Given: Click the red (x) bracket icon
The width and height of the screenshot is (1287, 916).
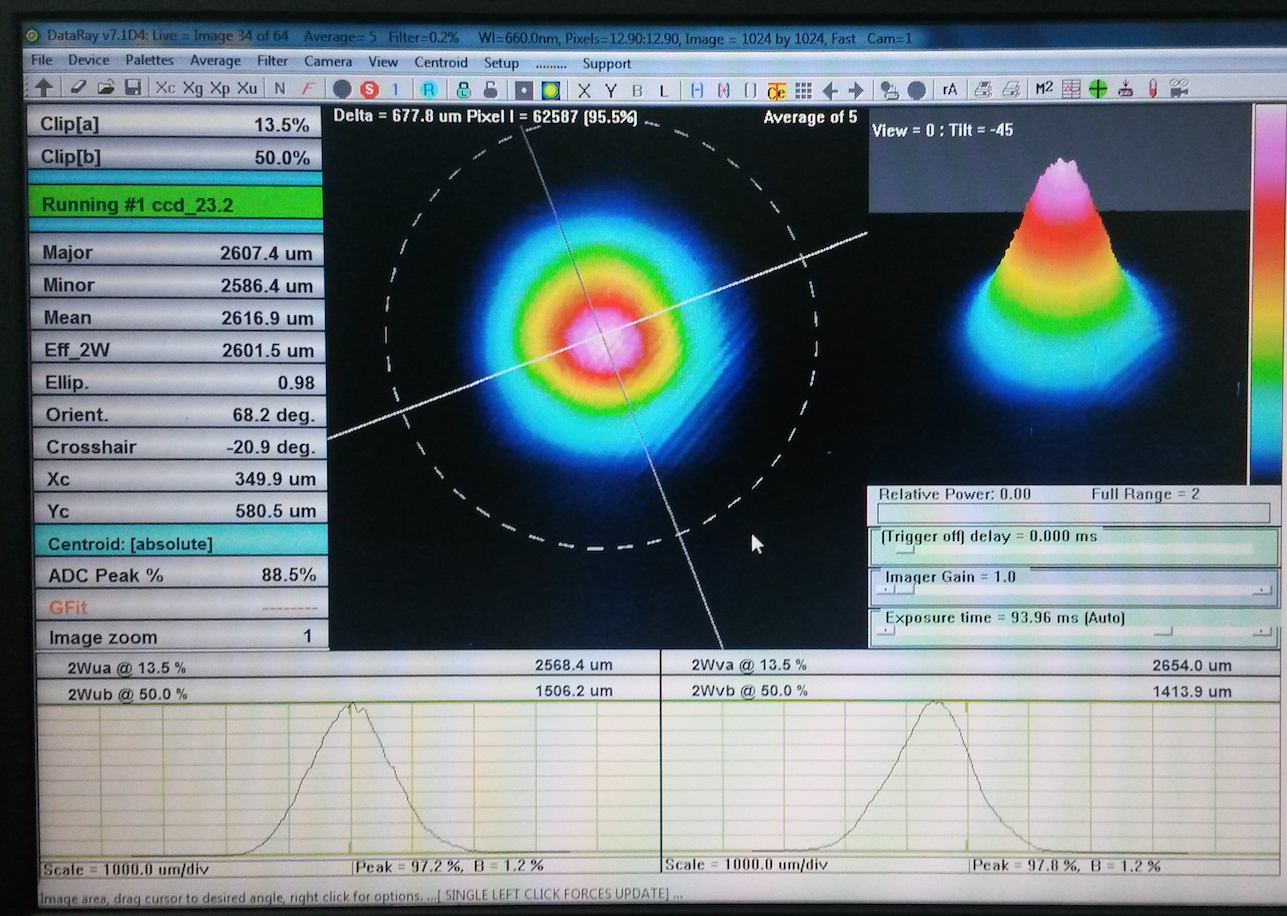Looking at the screenshot, I should pyautogui.click(x=723, y=90).
